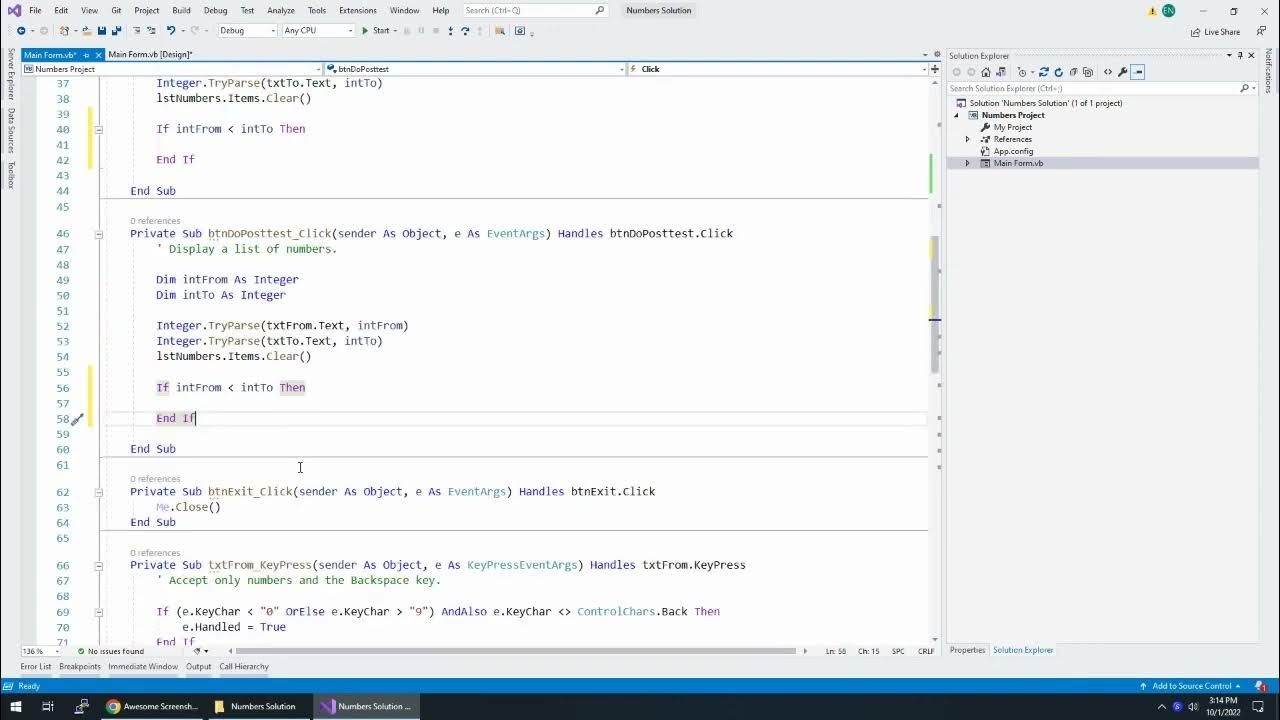This screenshot has width=1280, height=720.
Task: Click the View Code icon in Solution Explorer
Action: [x=1108, y=72]
